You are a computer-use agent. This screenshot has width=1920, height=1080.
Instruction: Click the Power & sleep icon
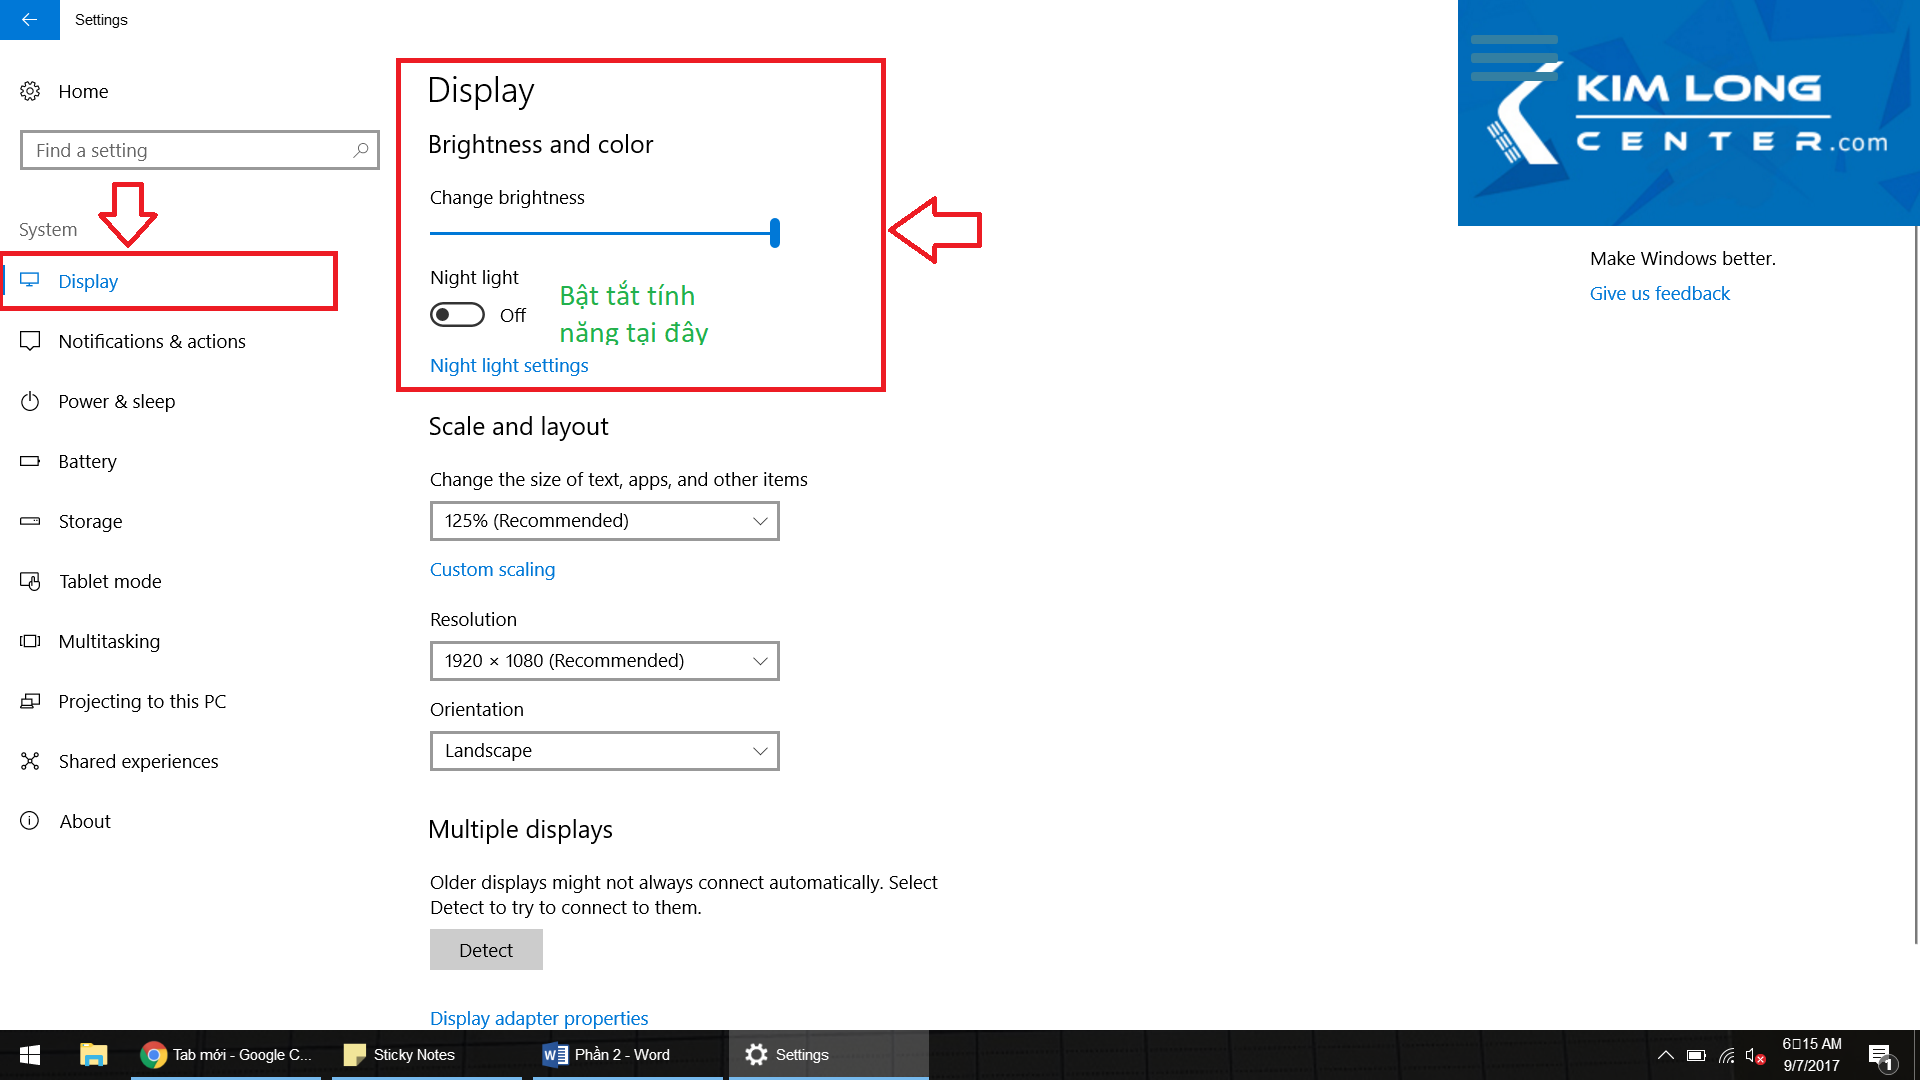coord(30,401)
